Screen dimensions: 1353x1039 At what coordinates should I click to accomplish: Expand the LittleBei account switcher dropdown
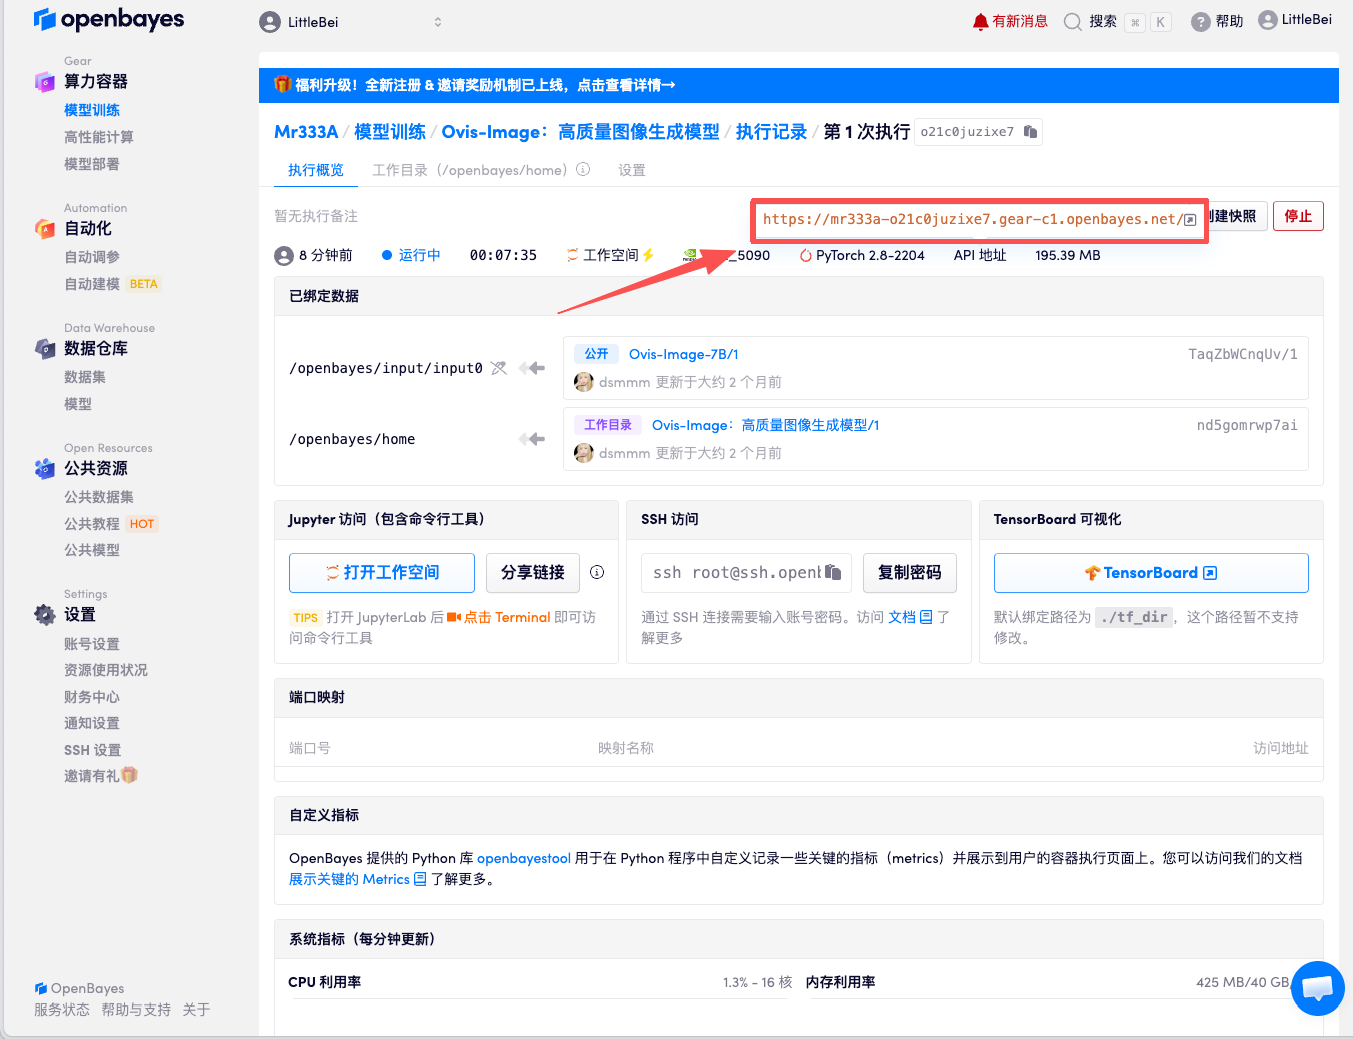(x=350, y=22)
